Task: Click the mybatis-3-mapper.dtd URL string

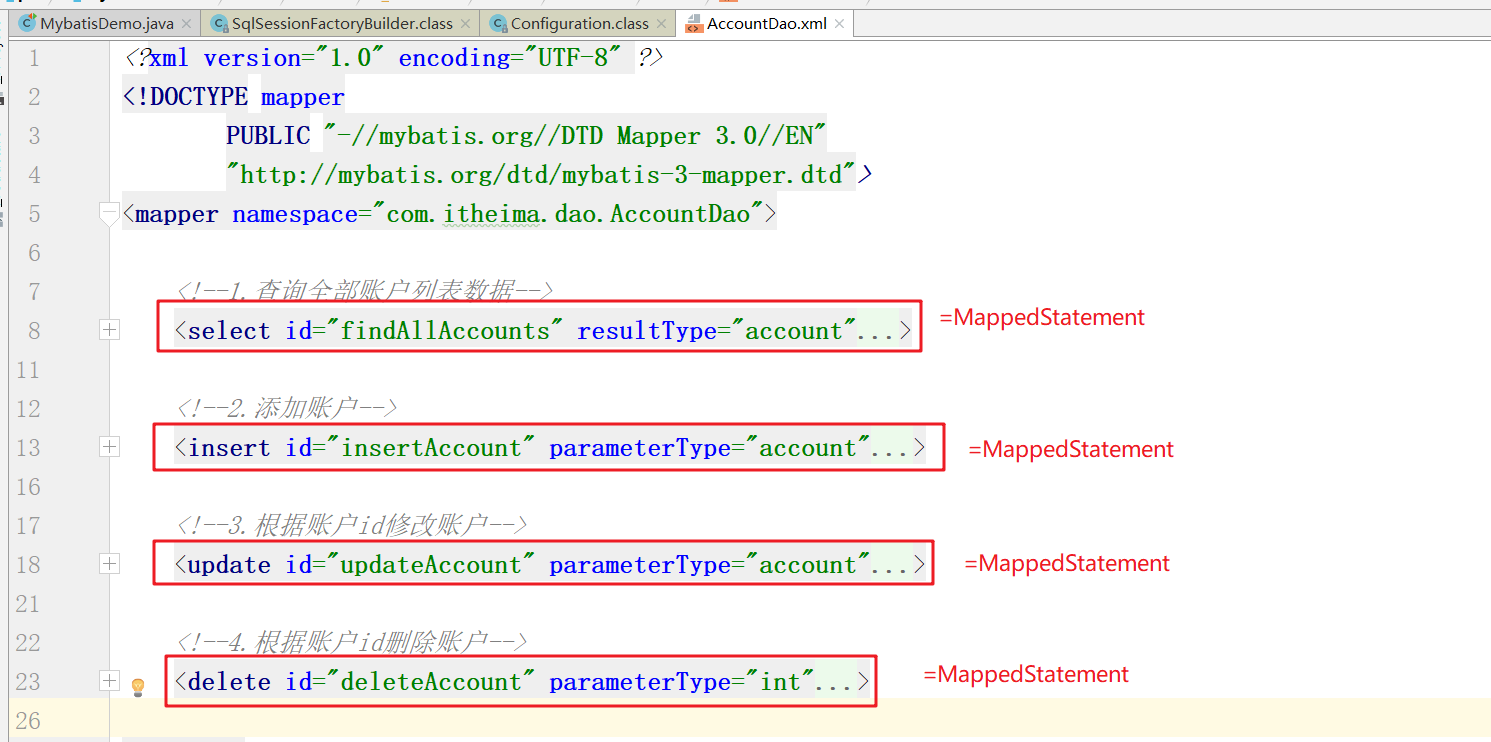Action: 541,175
